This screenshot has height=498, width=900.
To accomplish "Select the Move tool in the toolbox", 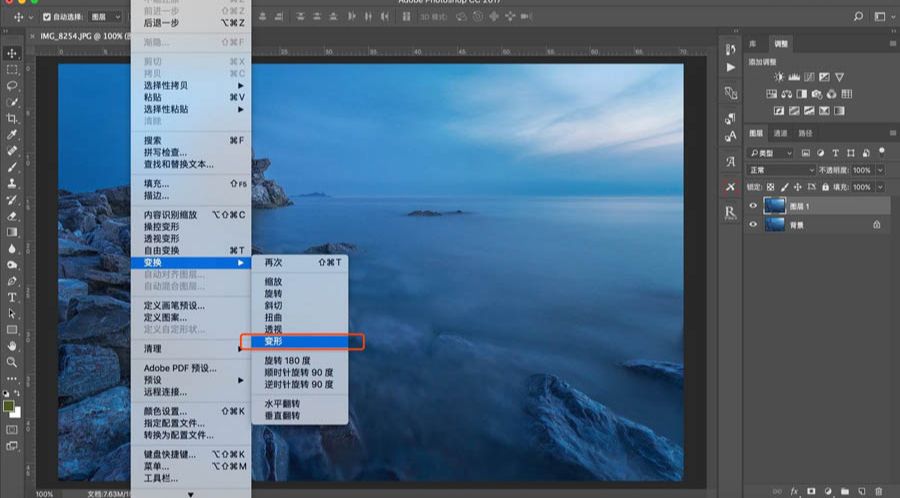I will click(11, 53).
